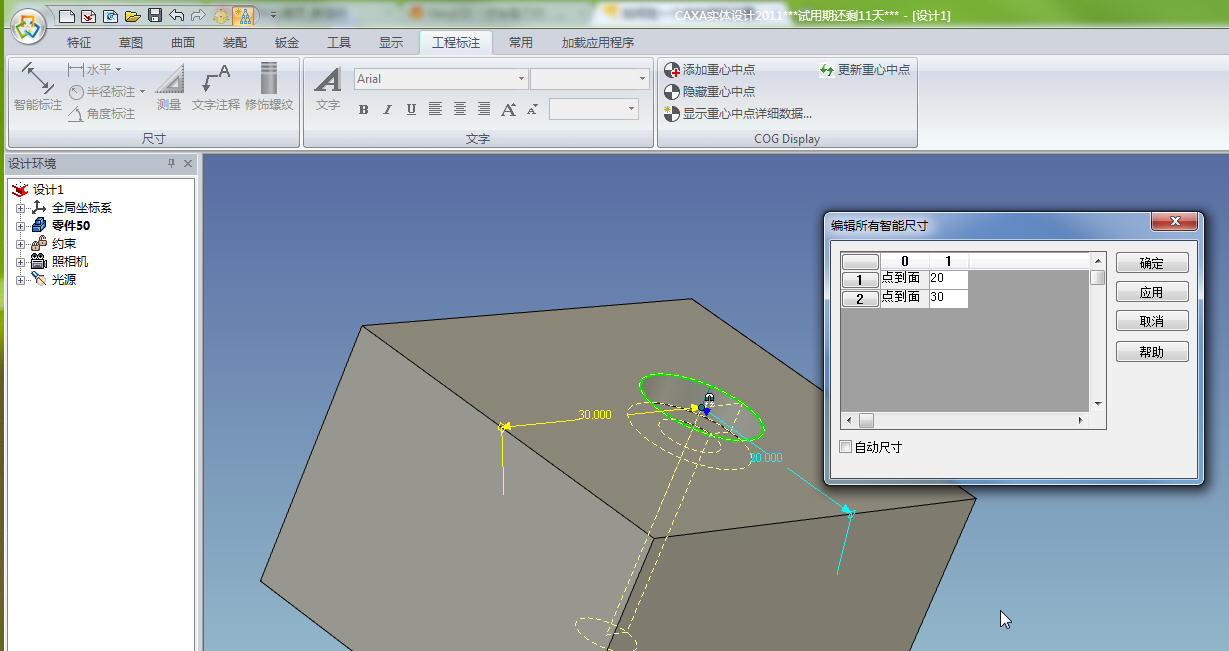Screen dimensions: 1229x651
Task: Toggle Underline text formatting
Action: pyautogui.click(x=411, y=110)
